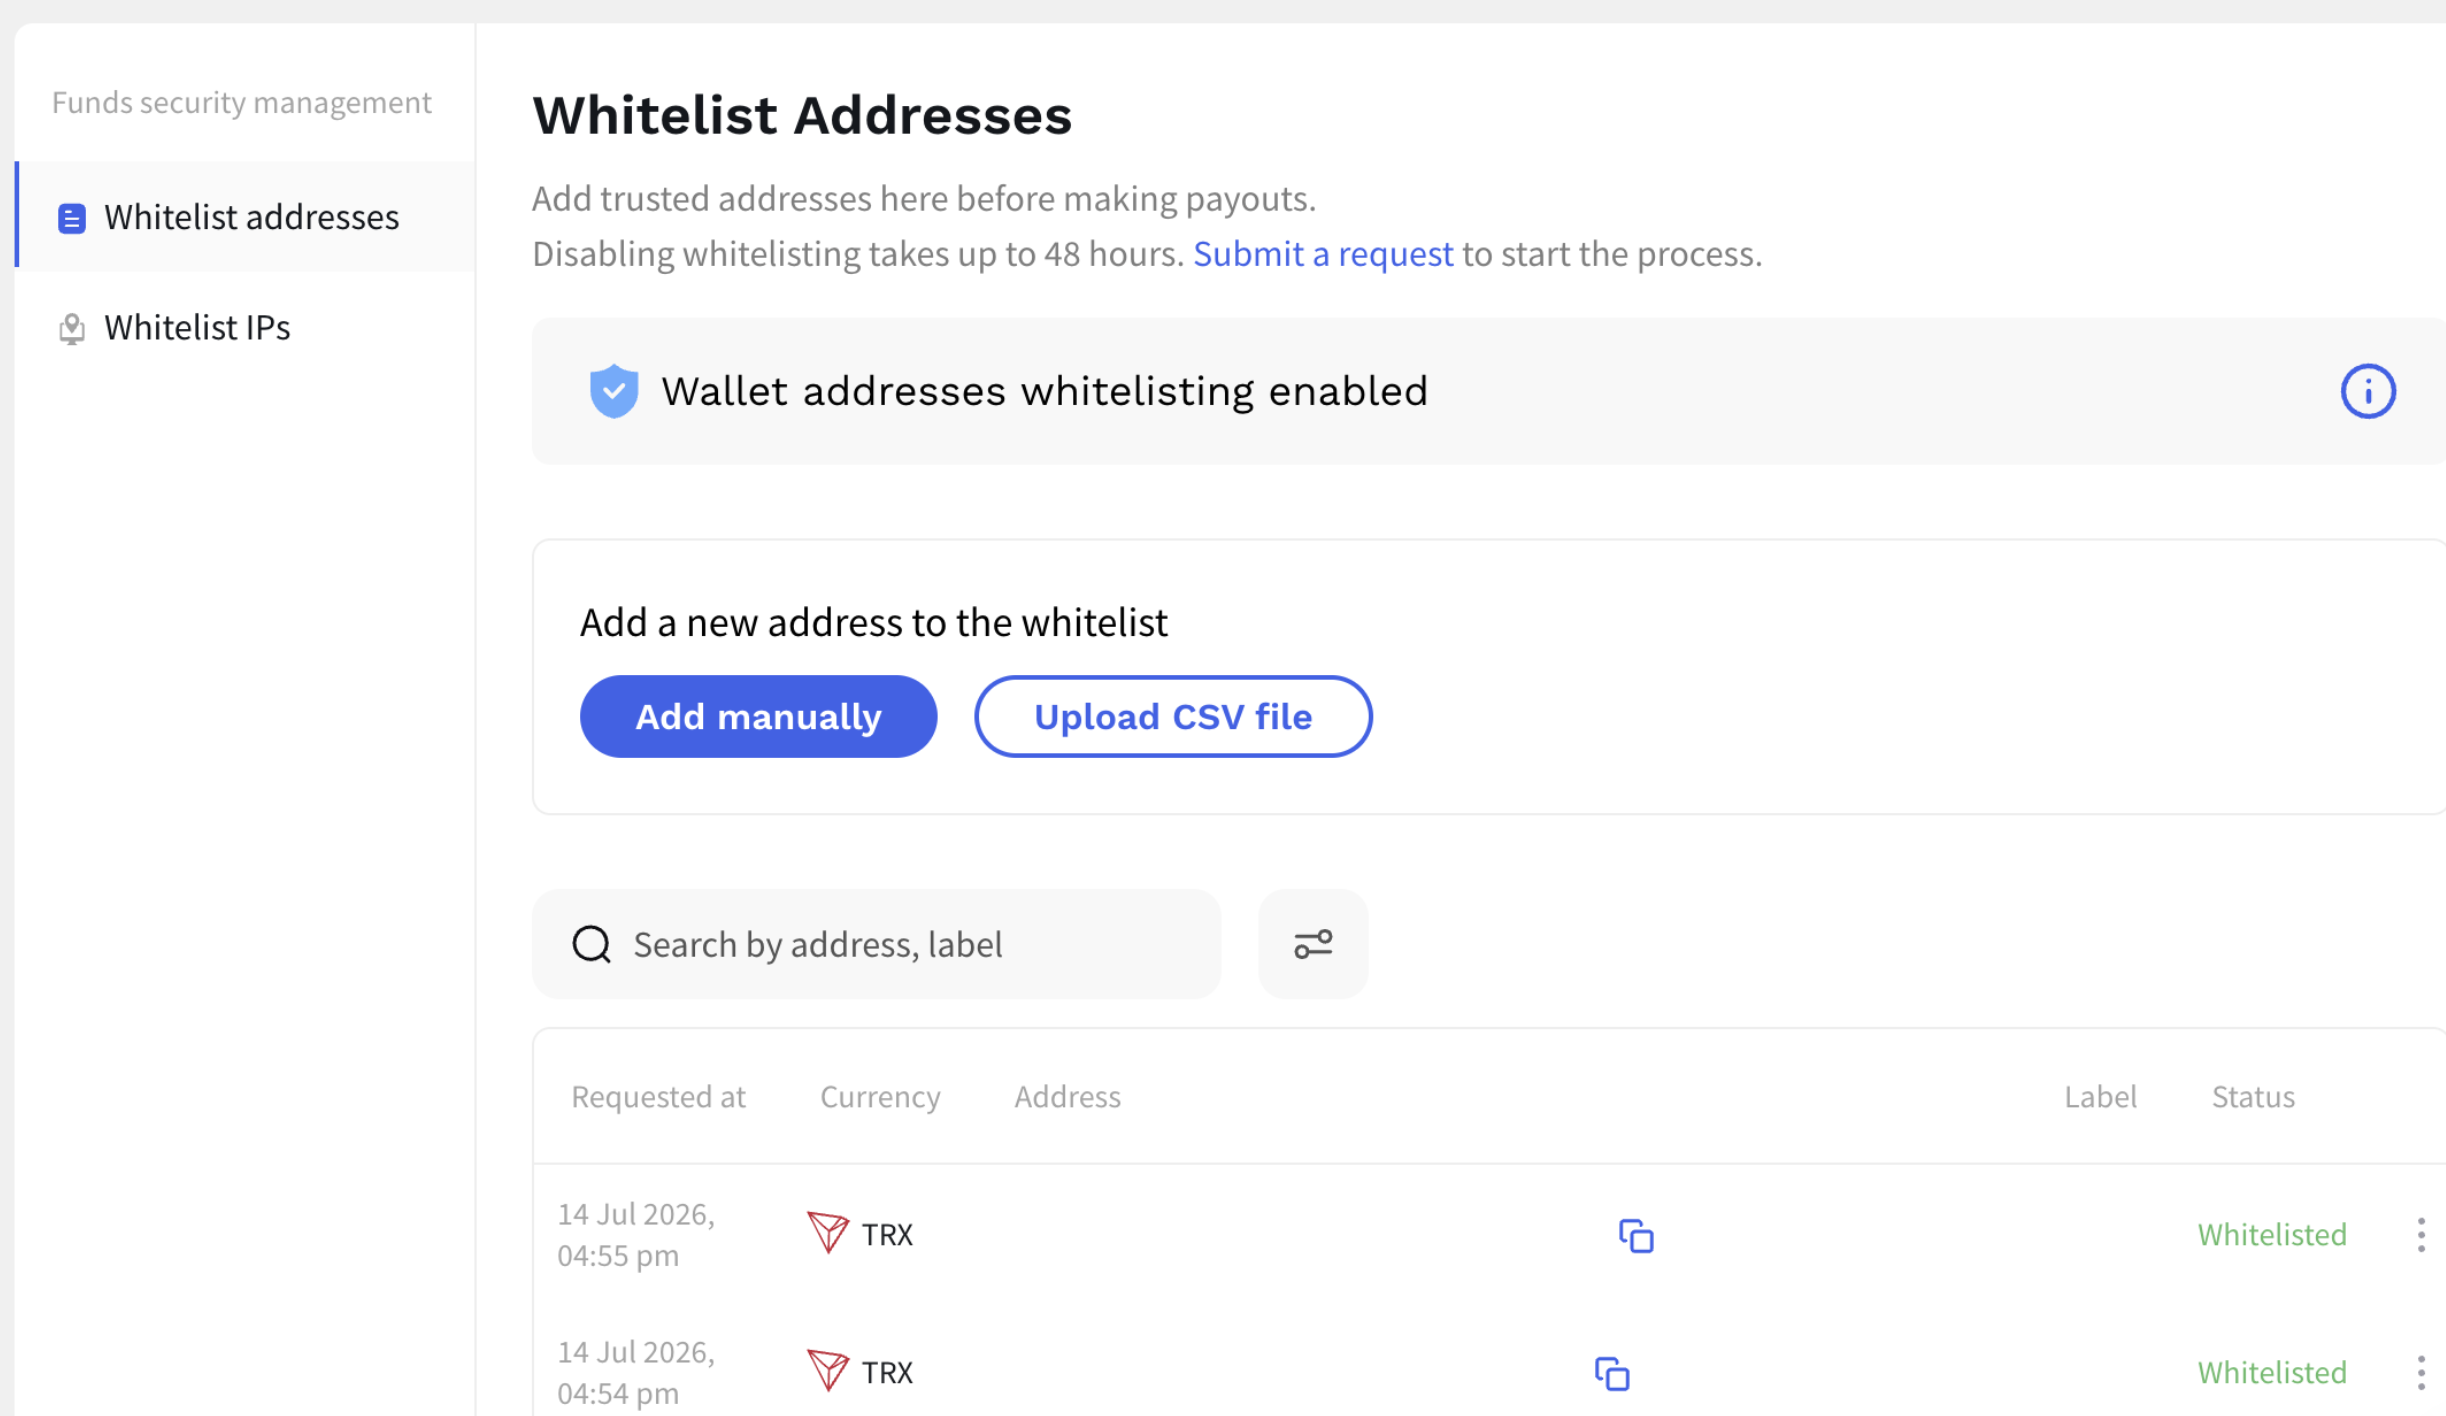The height and width of the screenshot is (1416, 2446).
Task: Copy the second TRX address
Action: [1611, 1373]
